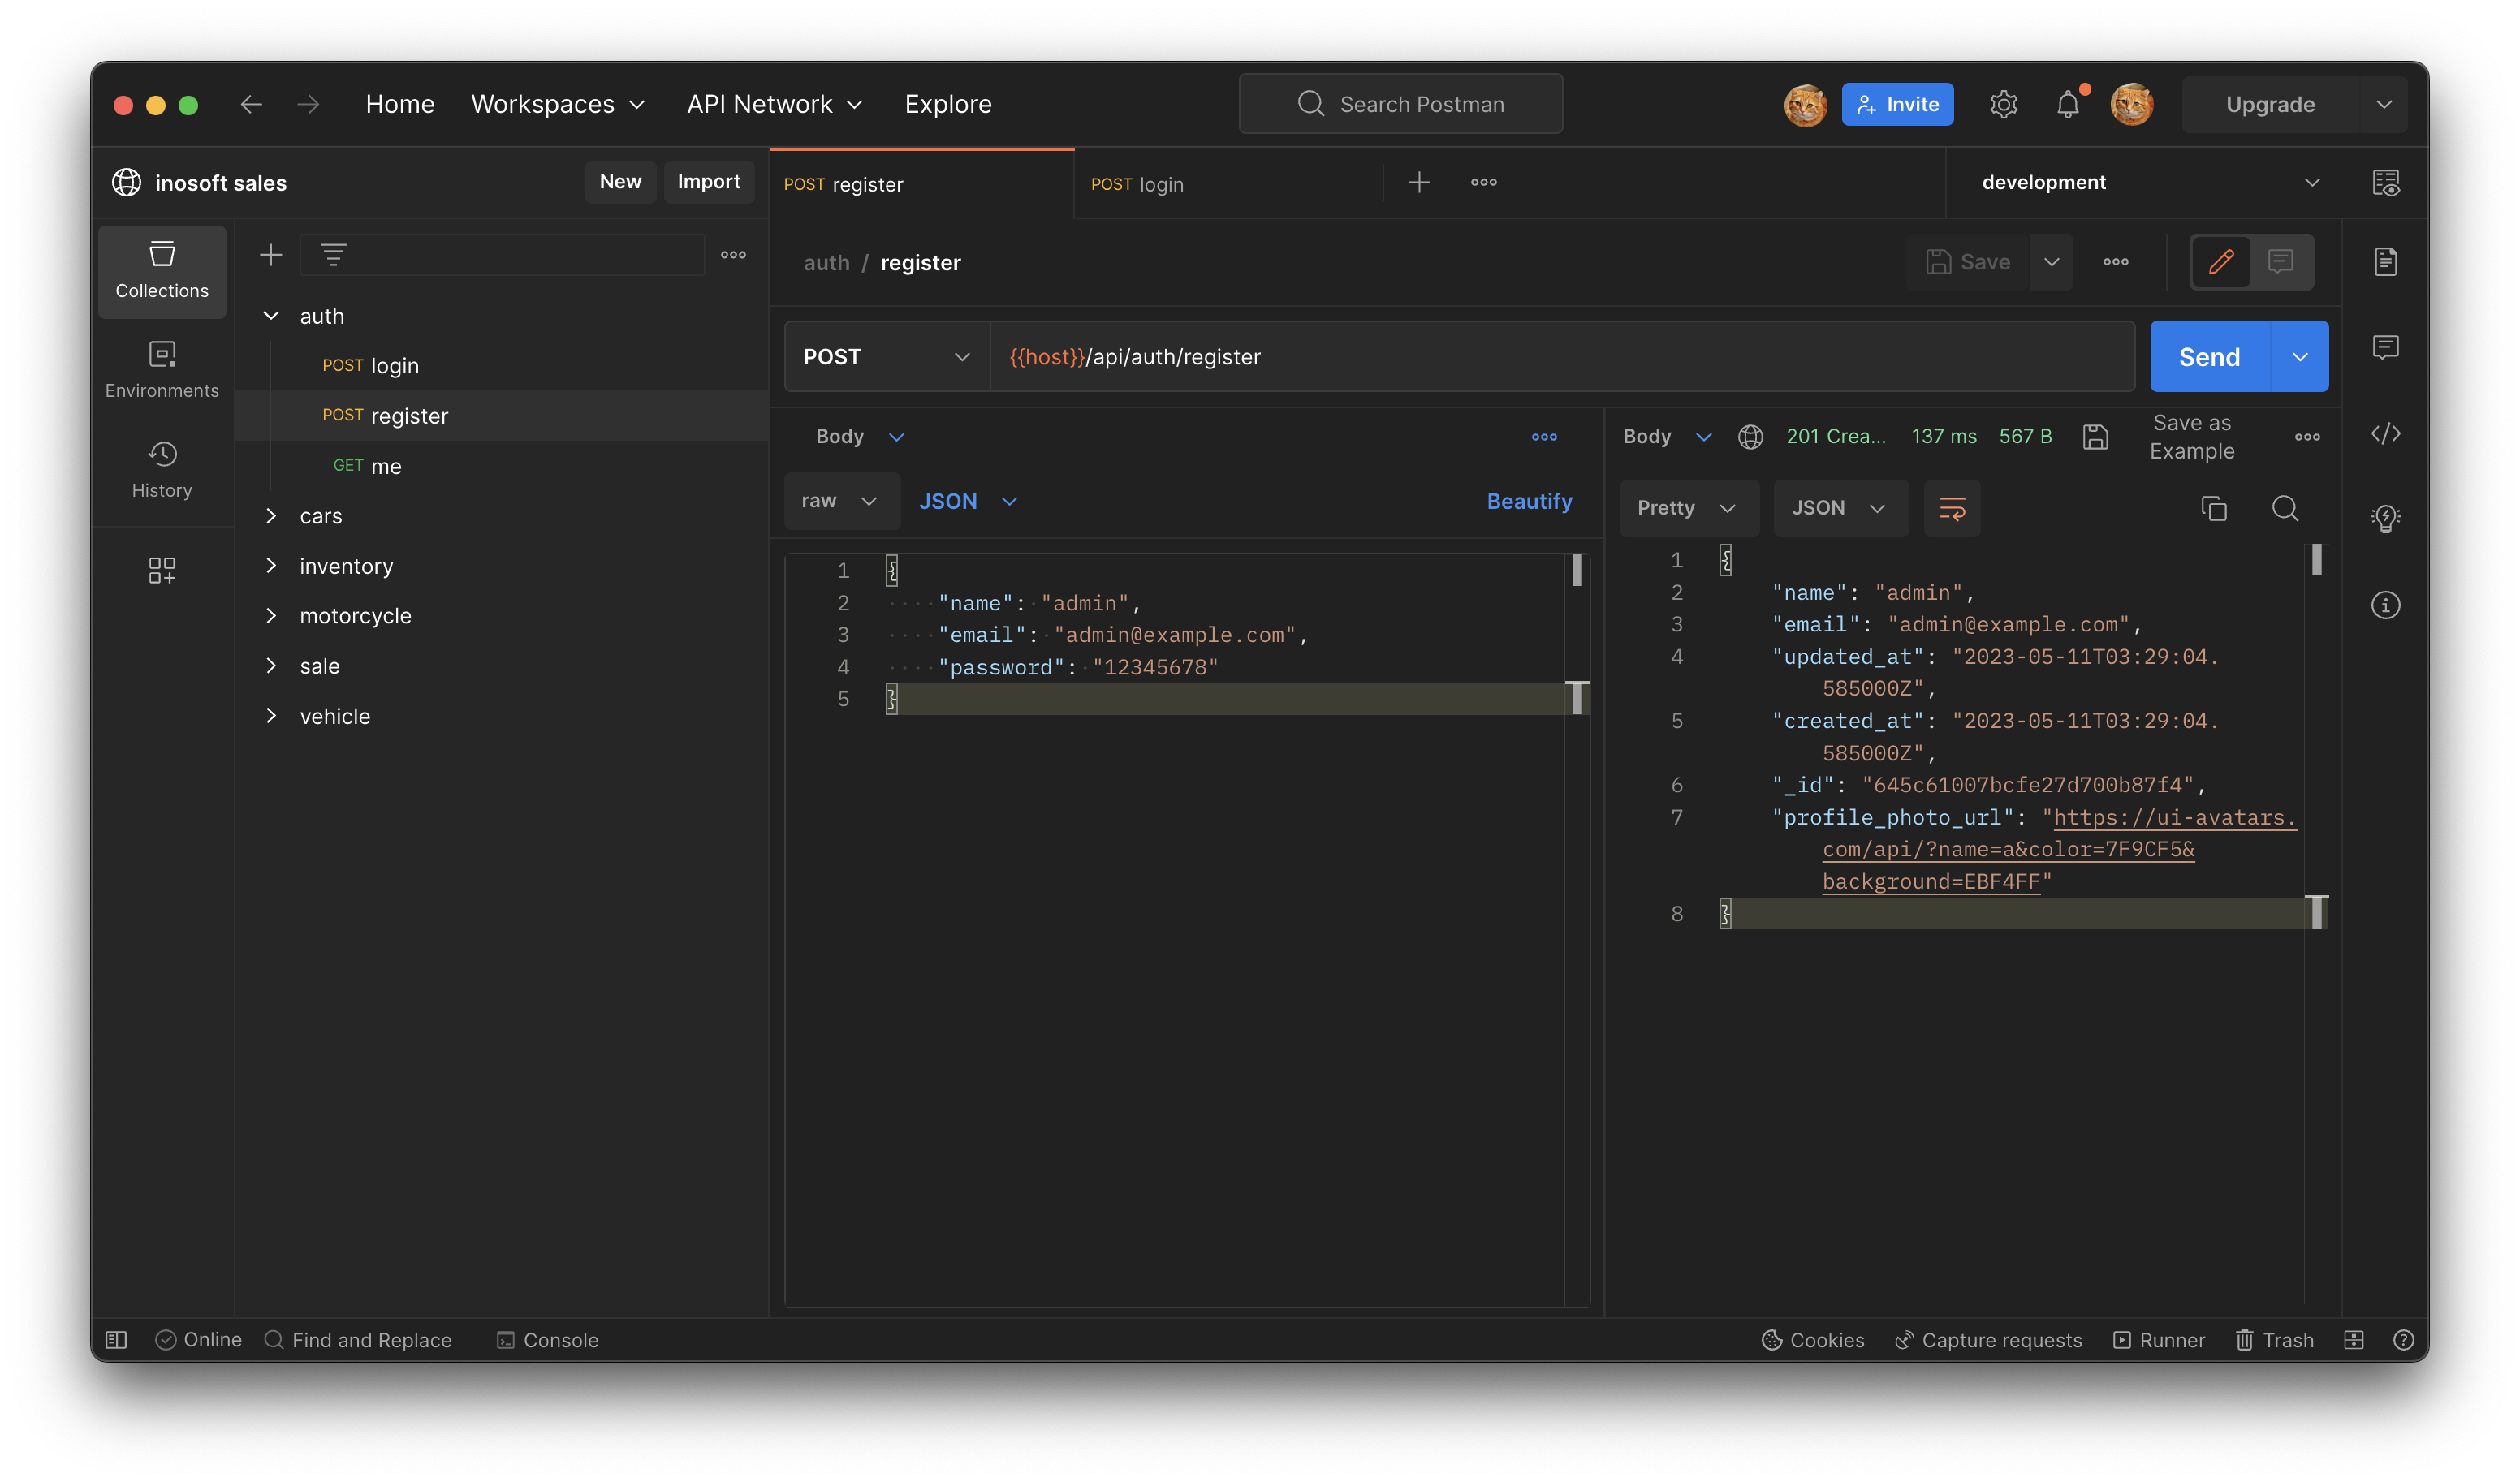This screenshot has height=1482, width=2520.
Task: Click Save as Example
Action: click(x=2192, y=437)
